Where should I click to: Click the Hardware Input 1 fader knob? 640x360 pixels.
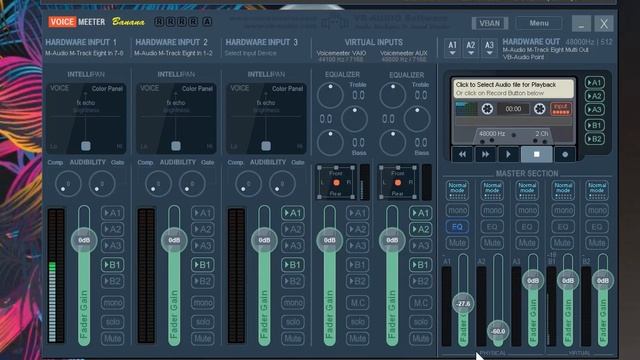click(x=84, y=240)
